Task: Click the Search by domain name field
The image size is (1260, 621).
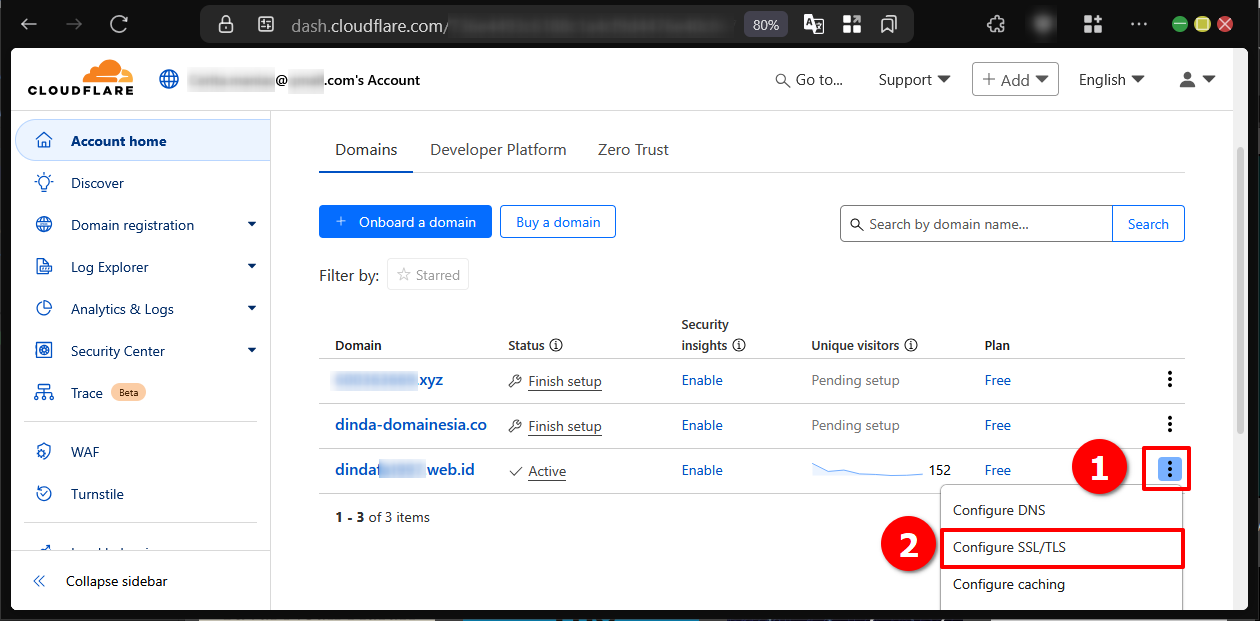Action: [976, 224]
